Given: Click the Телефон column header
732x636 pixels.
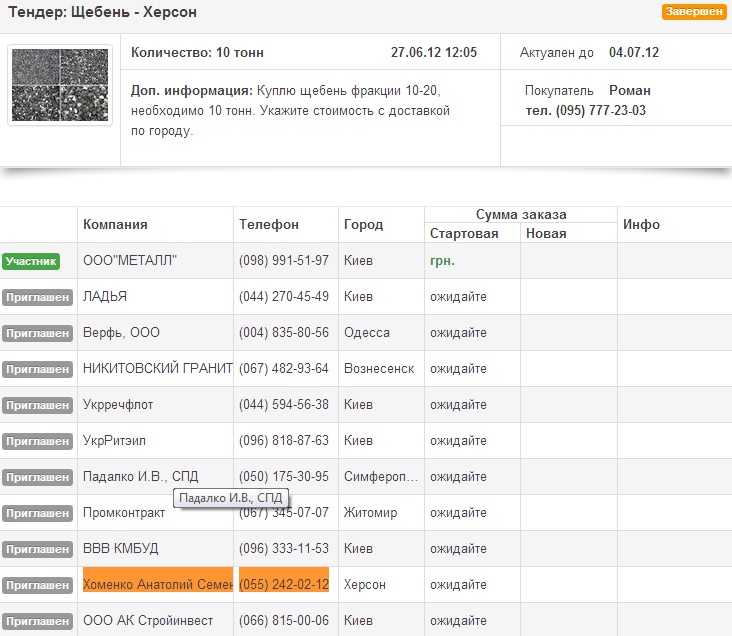Looking at the screenshot, I should pos(269,225).
